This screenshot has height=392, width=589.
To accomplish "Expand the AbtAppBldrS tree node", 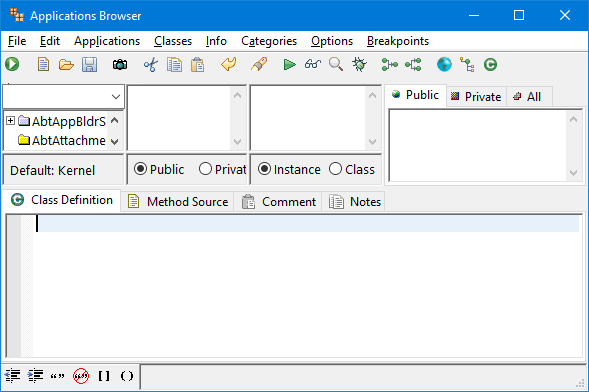I will coord(11,121).
